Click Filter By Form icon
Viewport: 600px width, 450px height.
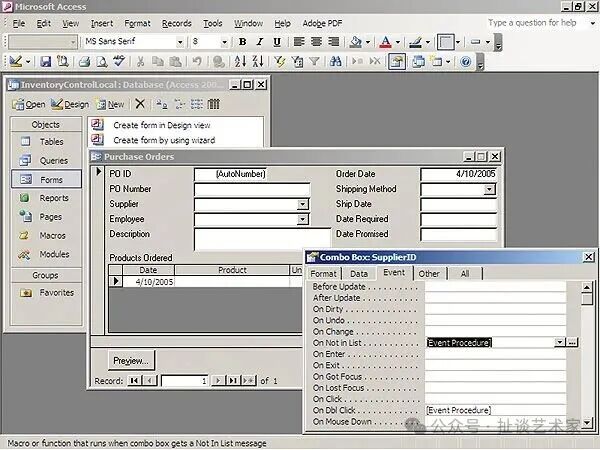pos(297,62)
